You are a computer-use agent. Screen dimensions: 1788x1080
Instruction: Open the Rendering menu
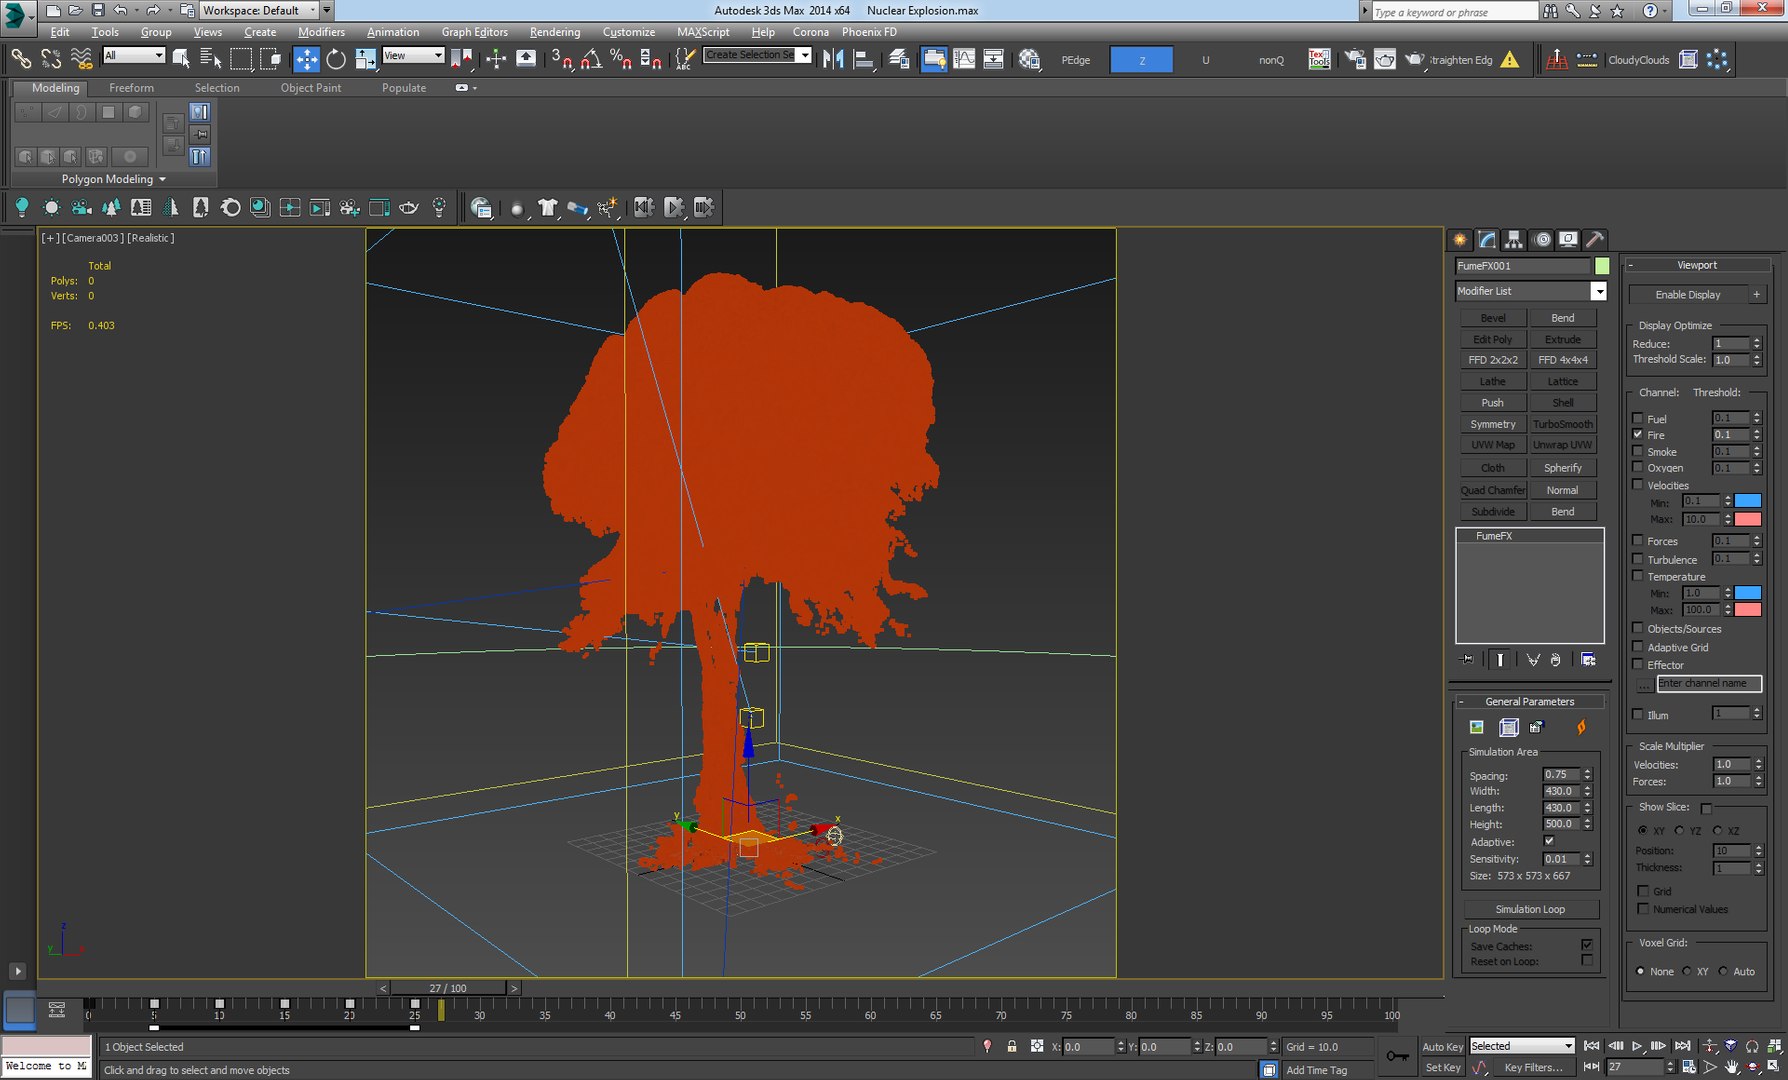[x=555, y=32]
